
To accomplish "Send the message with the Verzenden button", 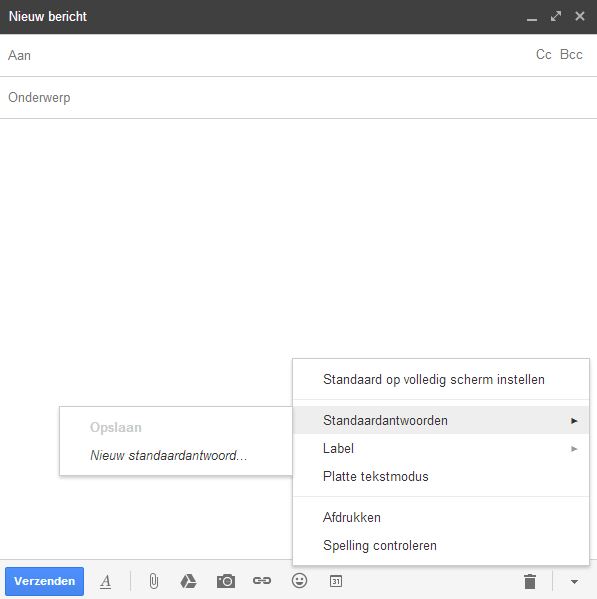I will pos(44,581).
